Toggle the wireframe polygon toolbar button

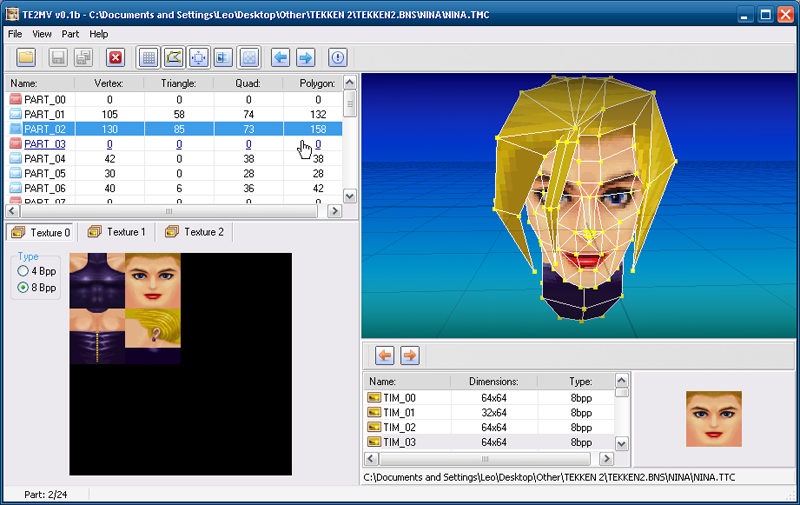pos(174,58)
